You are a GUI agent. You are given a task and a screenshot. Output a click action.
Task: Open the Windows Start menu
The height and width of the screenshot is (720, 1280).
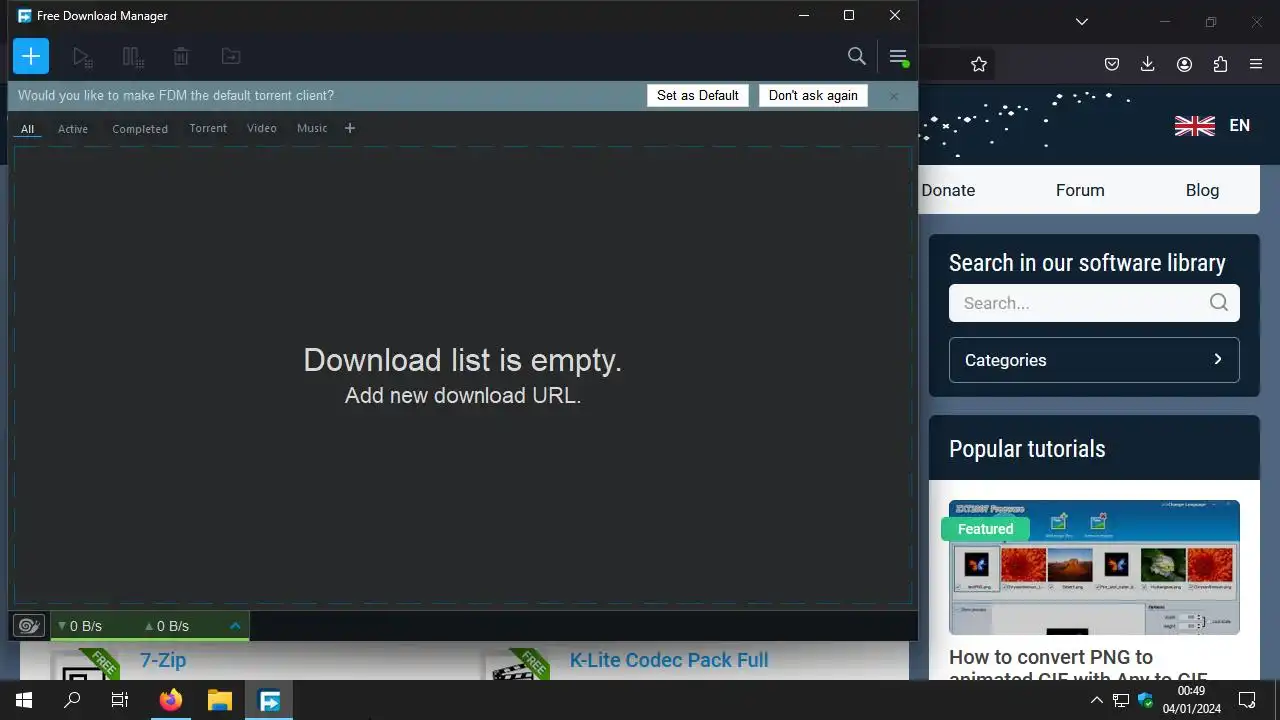pyautogui.click(x=24, y=700)
